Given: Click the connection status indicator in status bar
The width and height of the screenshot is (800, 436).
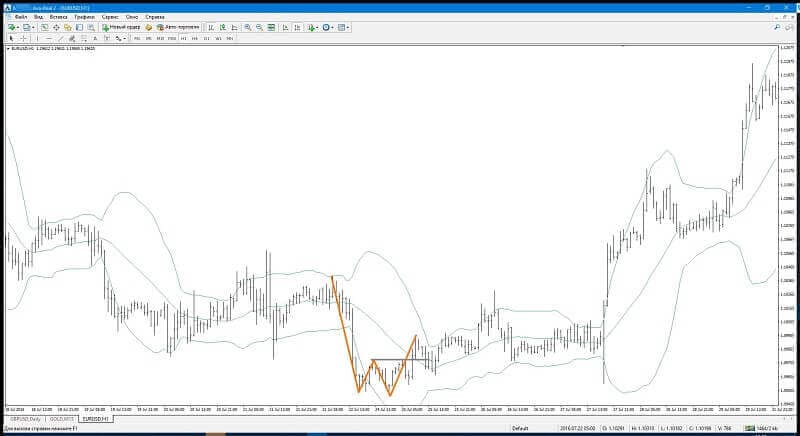Looking at the screenshot, I should tap(759, 428).
